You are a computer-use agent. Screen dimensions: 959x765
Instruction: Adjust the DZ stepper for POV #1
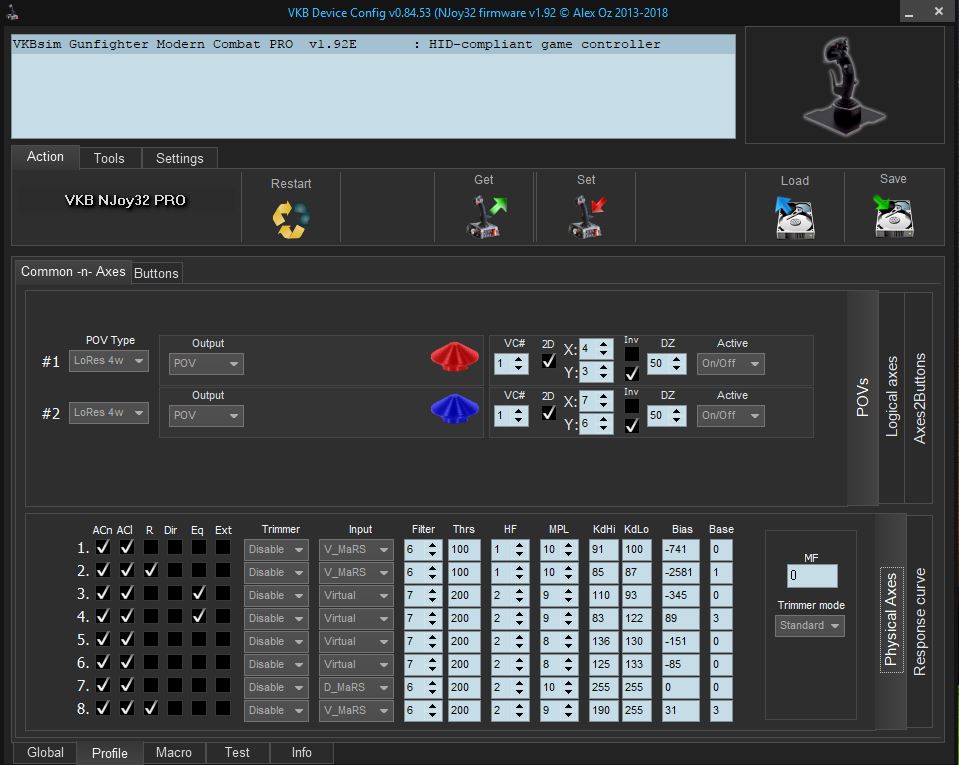pos(676,363)
